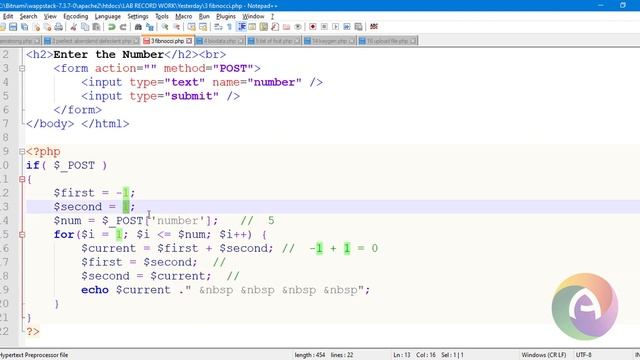This screenshot has width=640, height=360.
Task: Click the green Undo arrow icon
Action: [111, 27]
